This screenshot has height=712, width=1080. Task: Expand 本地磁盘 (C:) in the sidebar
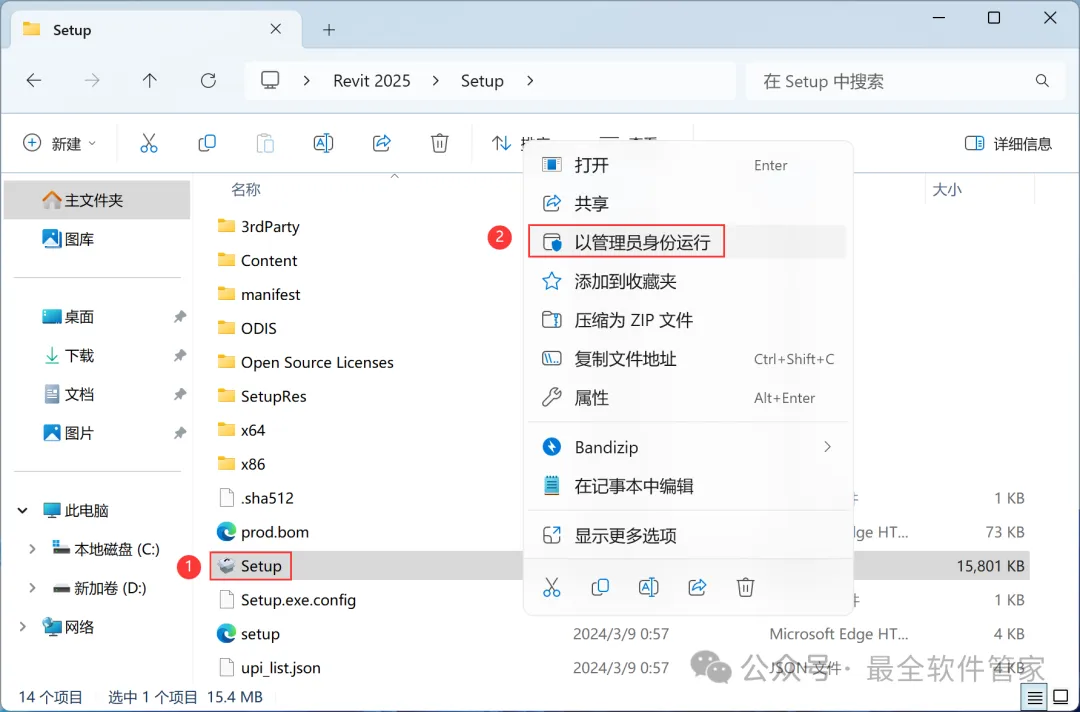point(32,549)
